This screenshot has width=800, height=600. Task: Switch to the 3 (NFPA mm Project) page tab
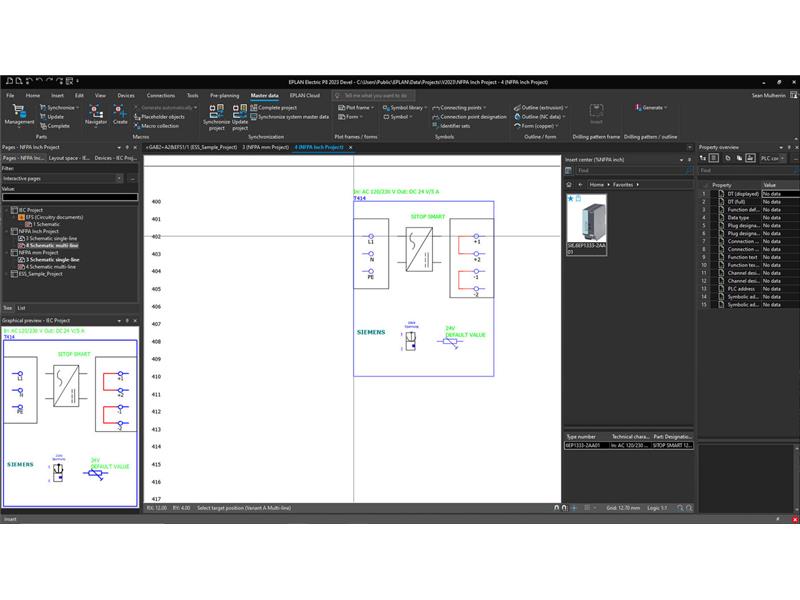point(265,147)
